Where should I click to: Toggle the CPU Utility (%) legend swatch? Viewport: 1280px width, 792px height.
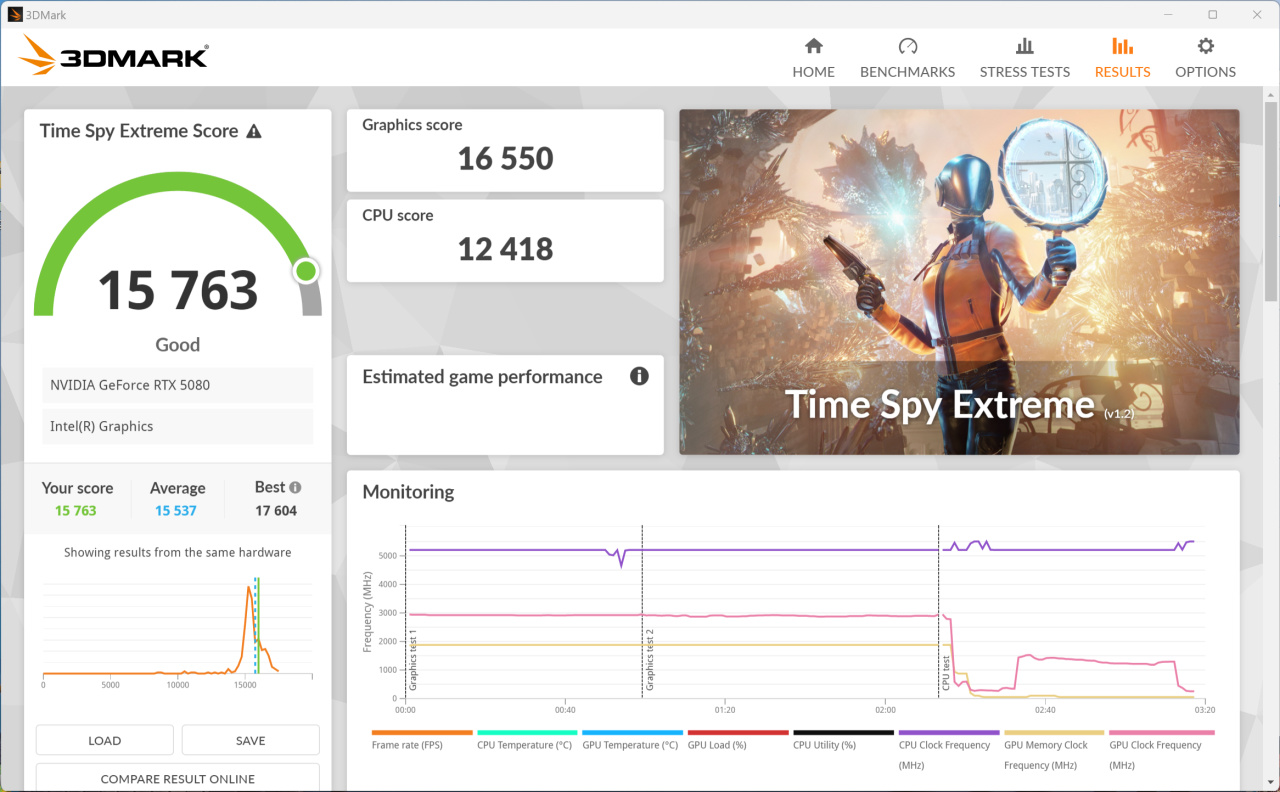(843, 733)
